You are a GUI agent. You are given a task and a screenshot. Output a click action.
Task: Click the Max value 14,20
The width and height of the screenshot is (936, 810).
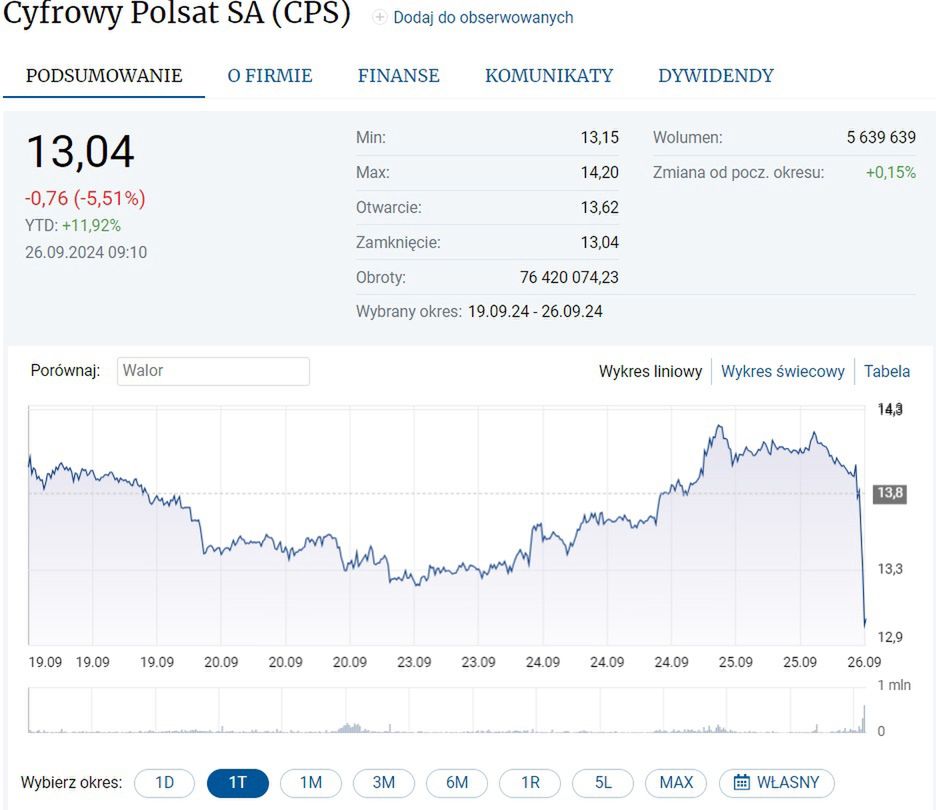tap(600, 173)
